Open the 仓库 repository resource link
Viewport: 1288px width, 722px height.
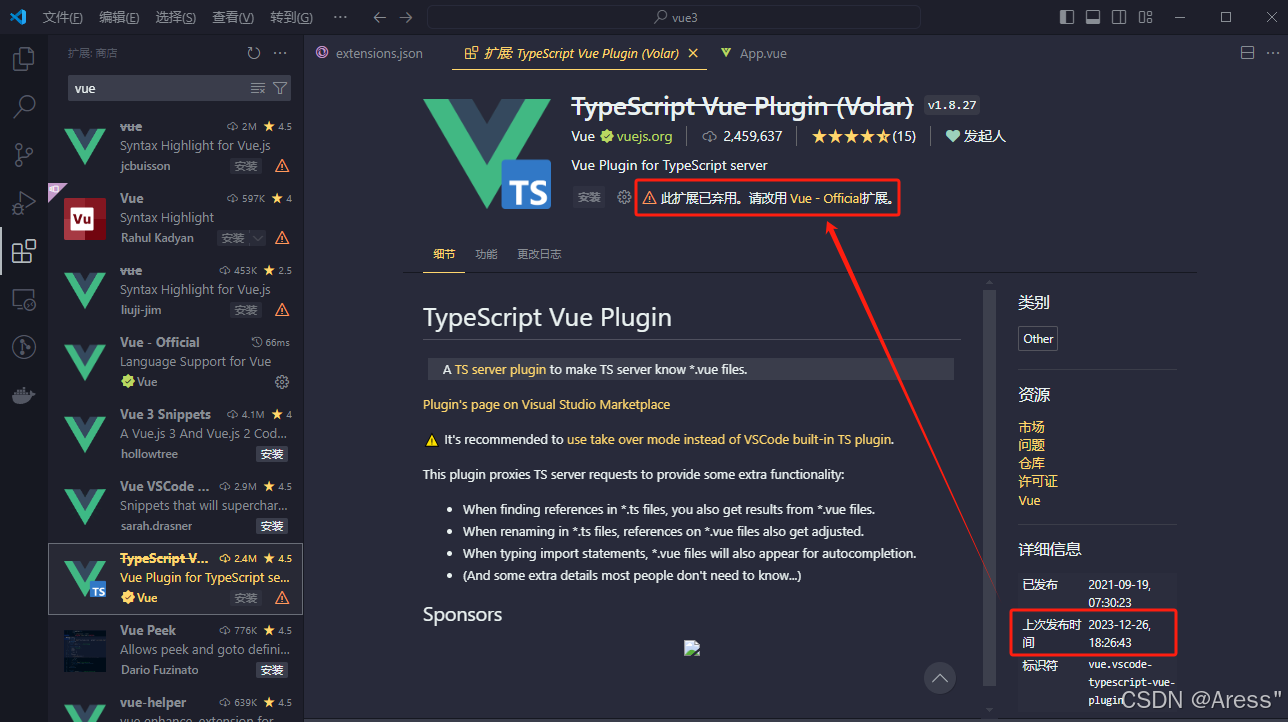[1031, 463]
